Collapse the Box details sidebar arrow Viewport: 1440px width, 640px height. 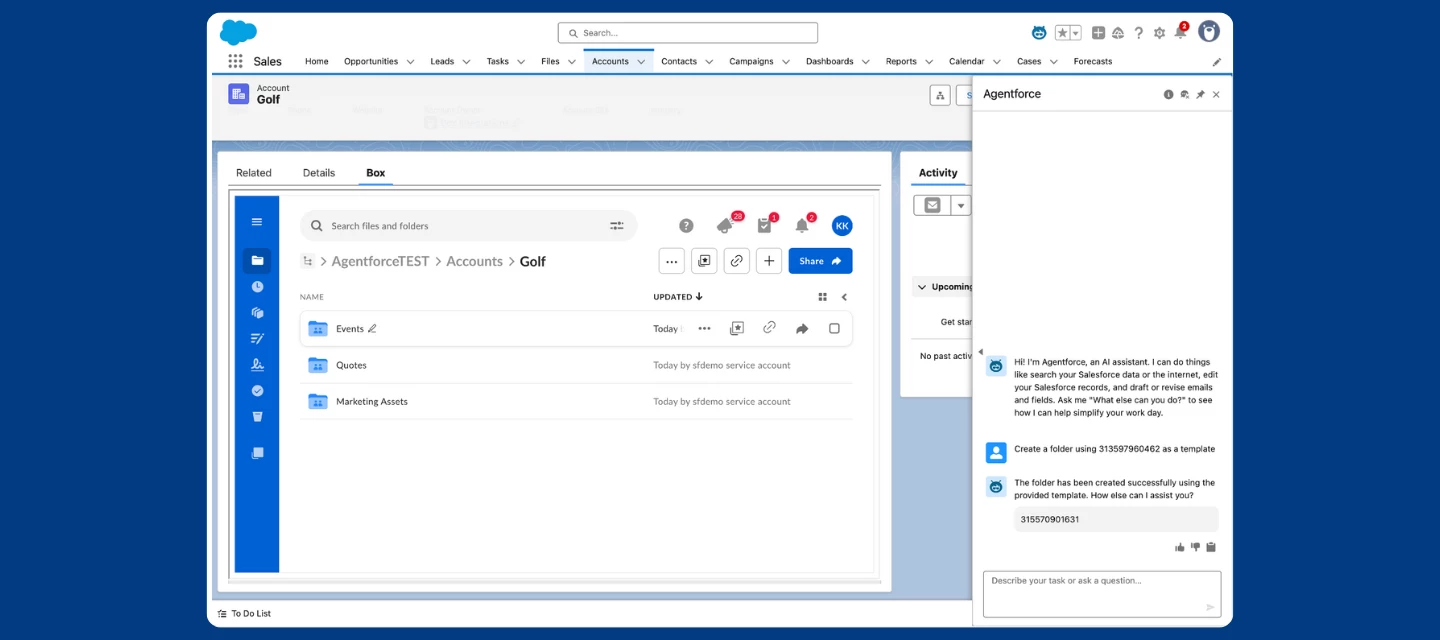tap(844, 297)
